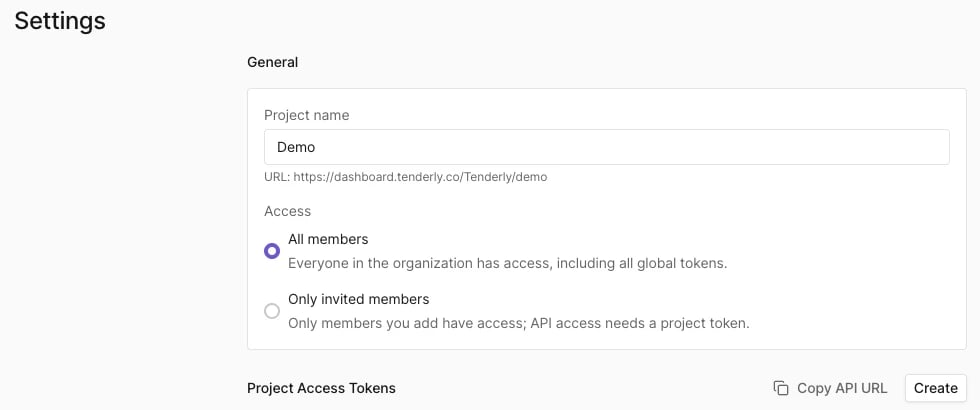Click the Project Access Tokens heading
Viewport: 980px width, 410px height.
click(321, 388)
